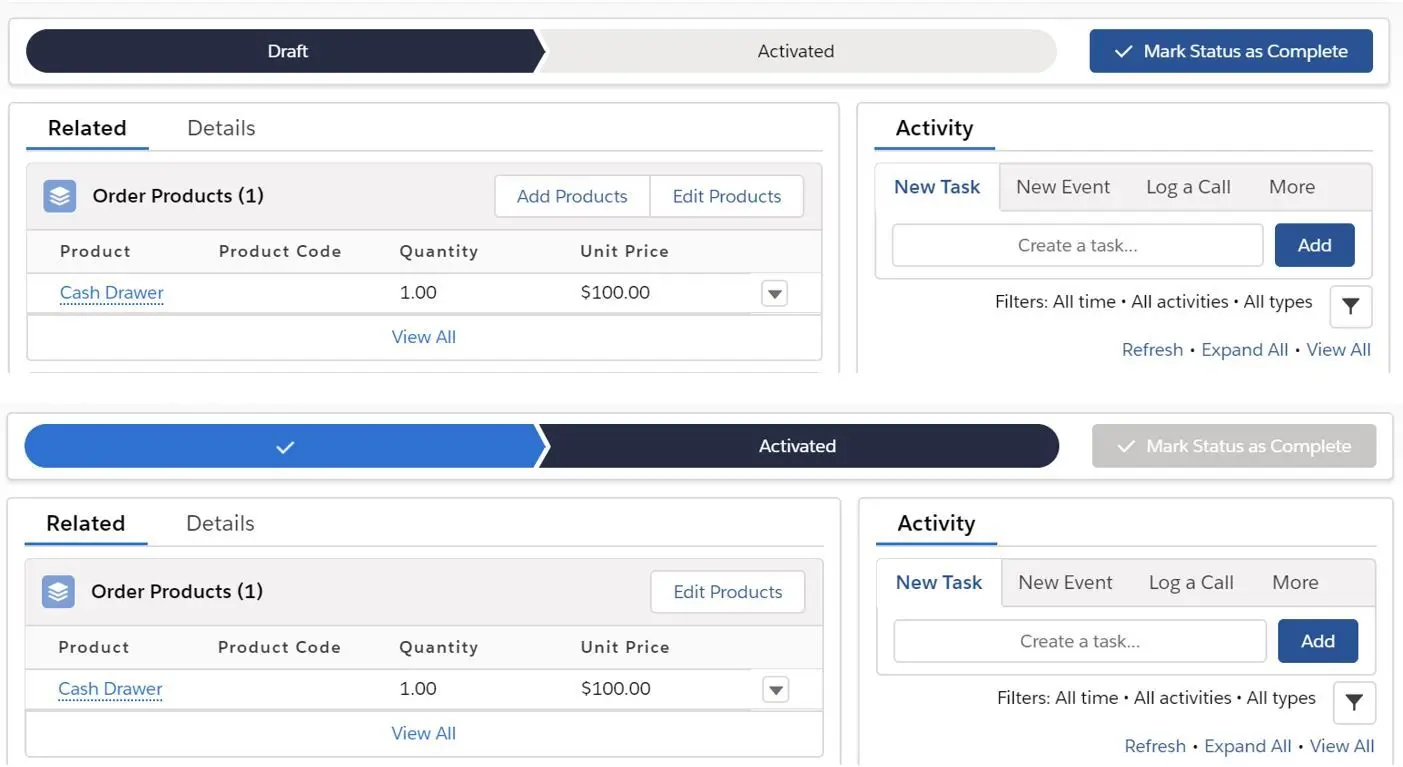Switch to Details tab in upper panel

pyautogui.click(x=221, y=128)
